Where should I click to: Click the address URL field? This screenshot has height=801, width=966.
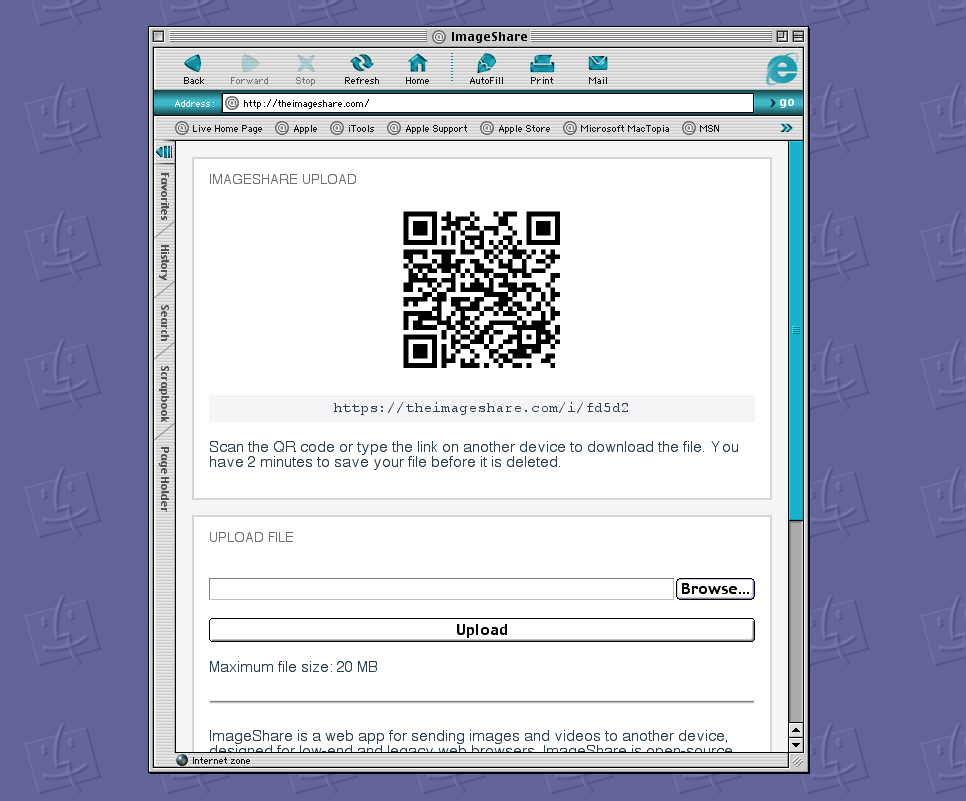click(487, 103)
